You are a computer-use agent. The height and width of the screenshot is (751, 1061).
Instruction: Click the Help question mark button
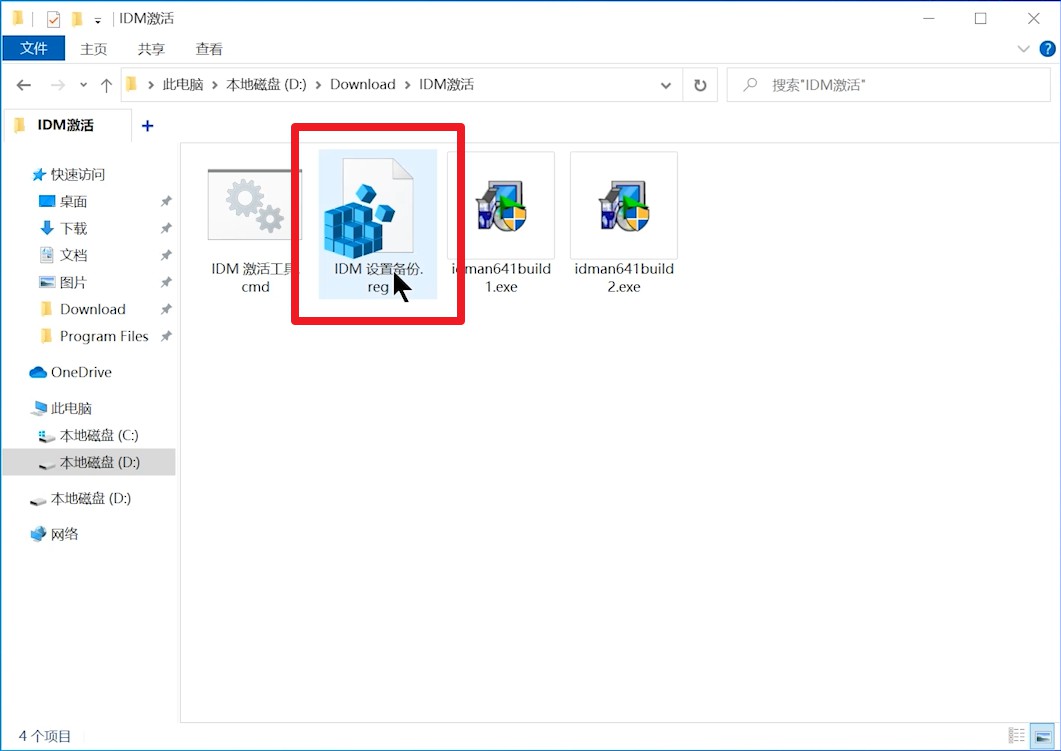pyautogui.click(x=1046, y=48)
